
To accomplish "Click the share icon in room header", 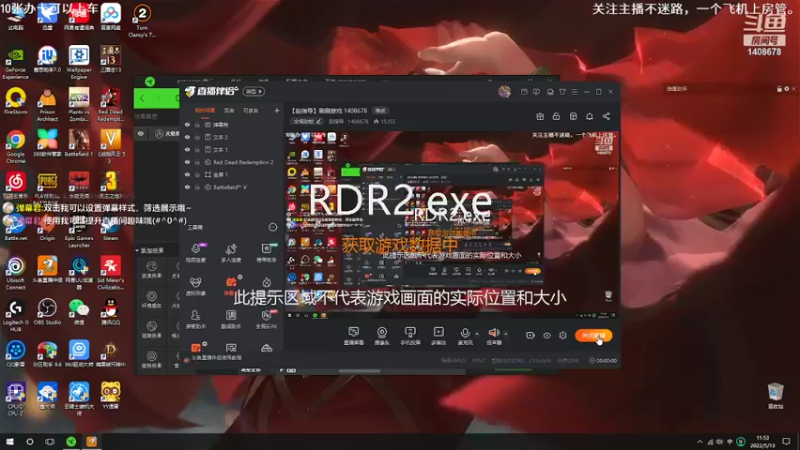I will (x=606, y=116).
